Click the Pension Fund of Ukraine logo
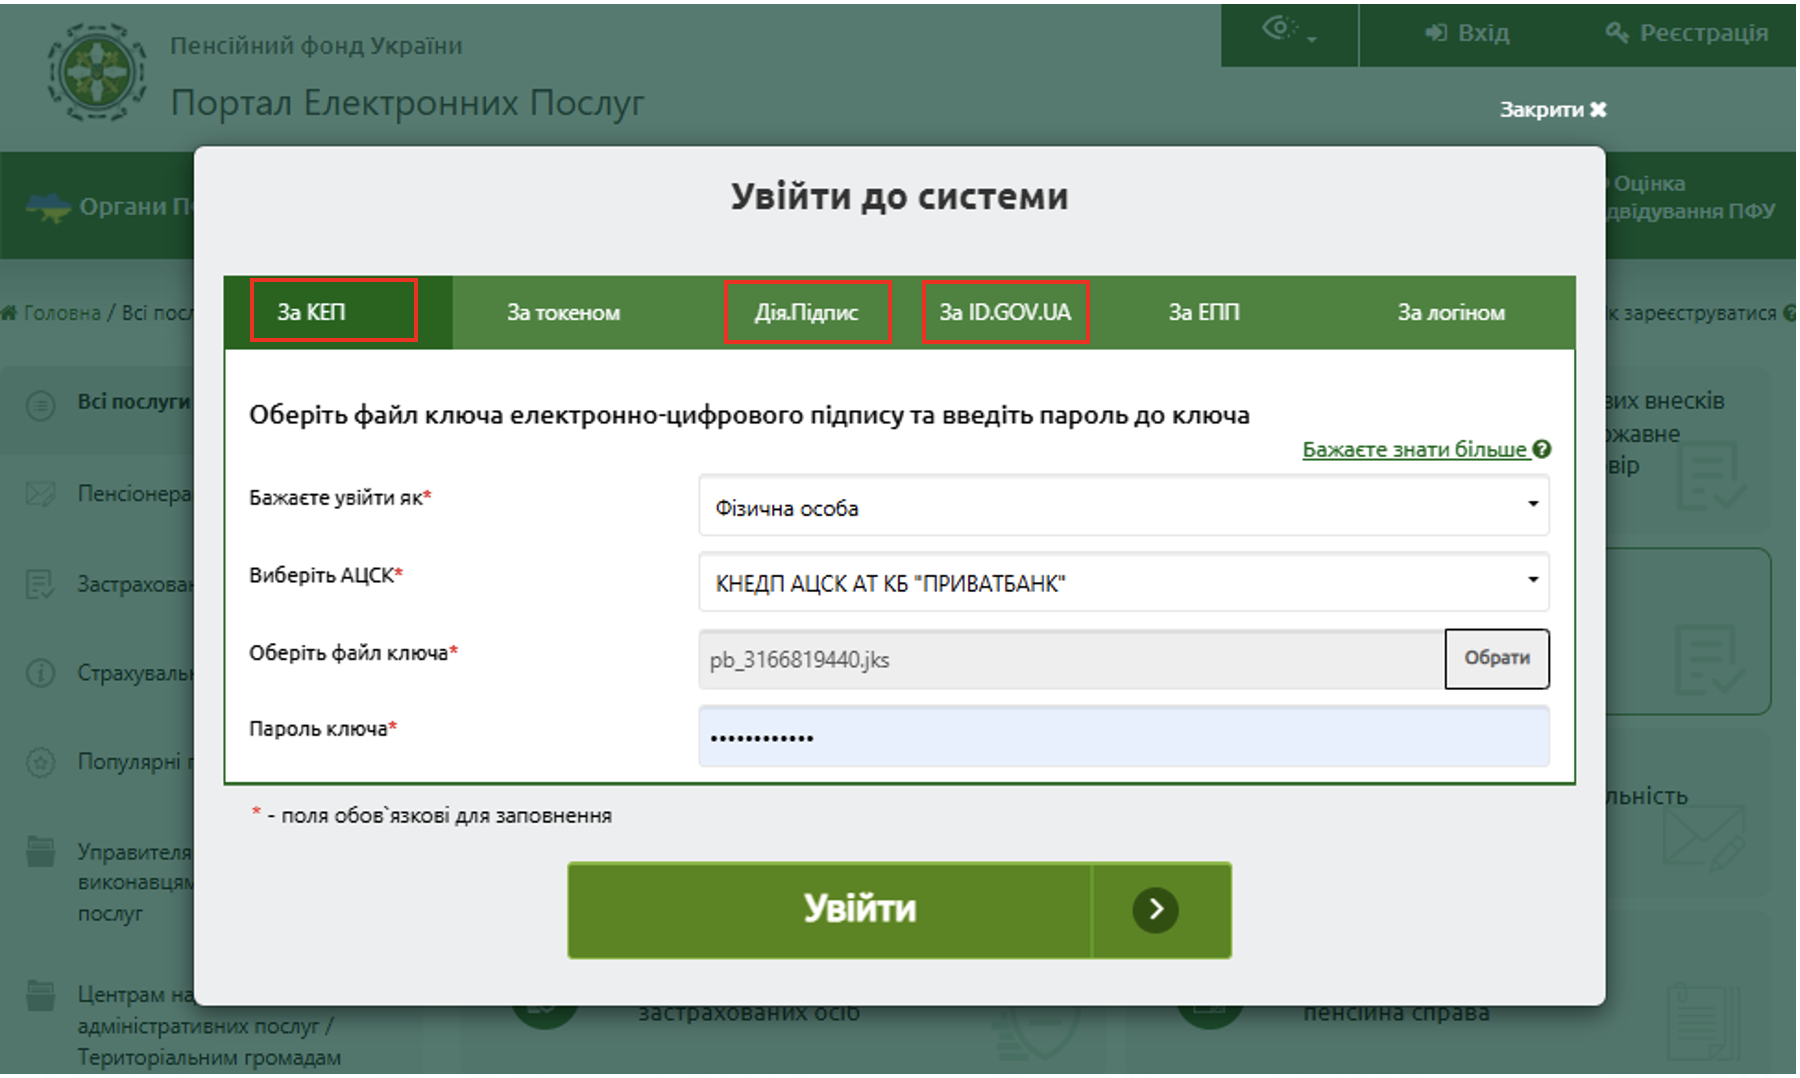Screen dimensions: 1800x1078 click(x=96, y=73)
